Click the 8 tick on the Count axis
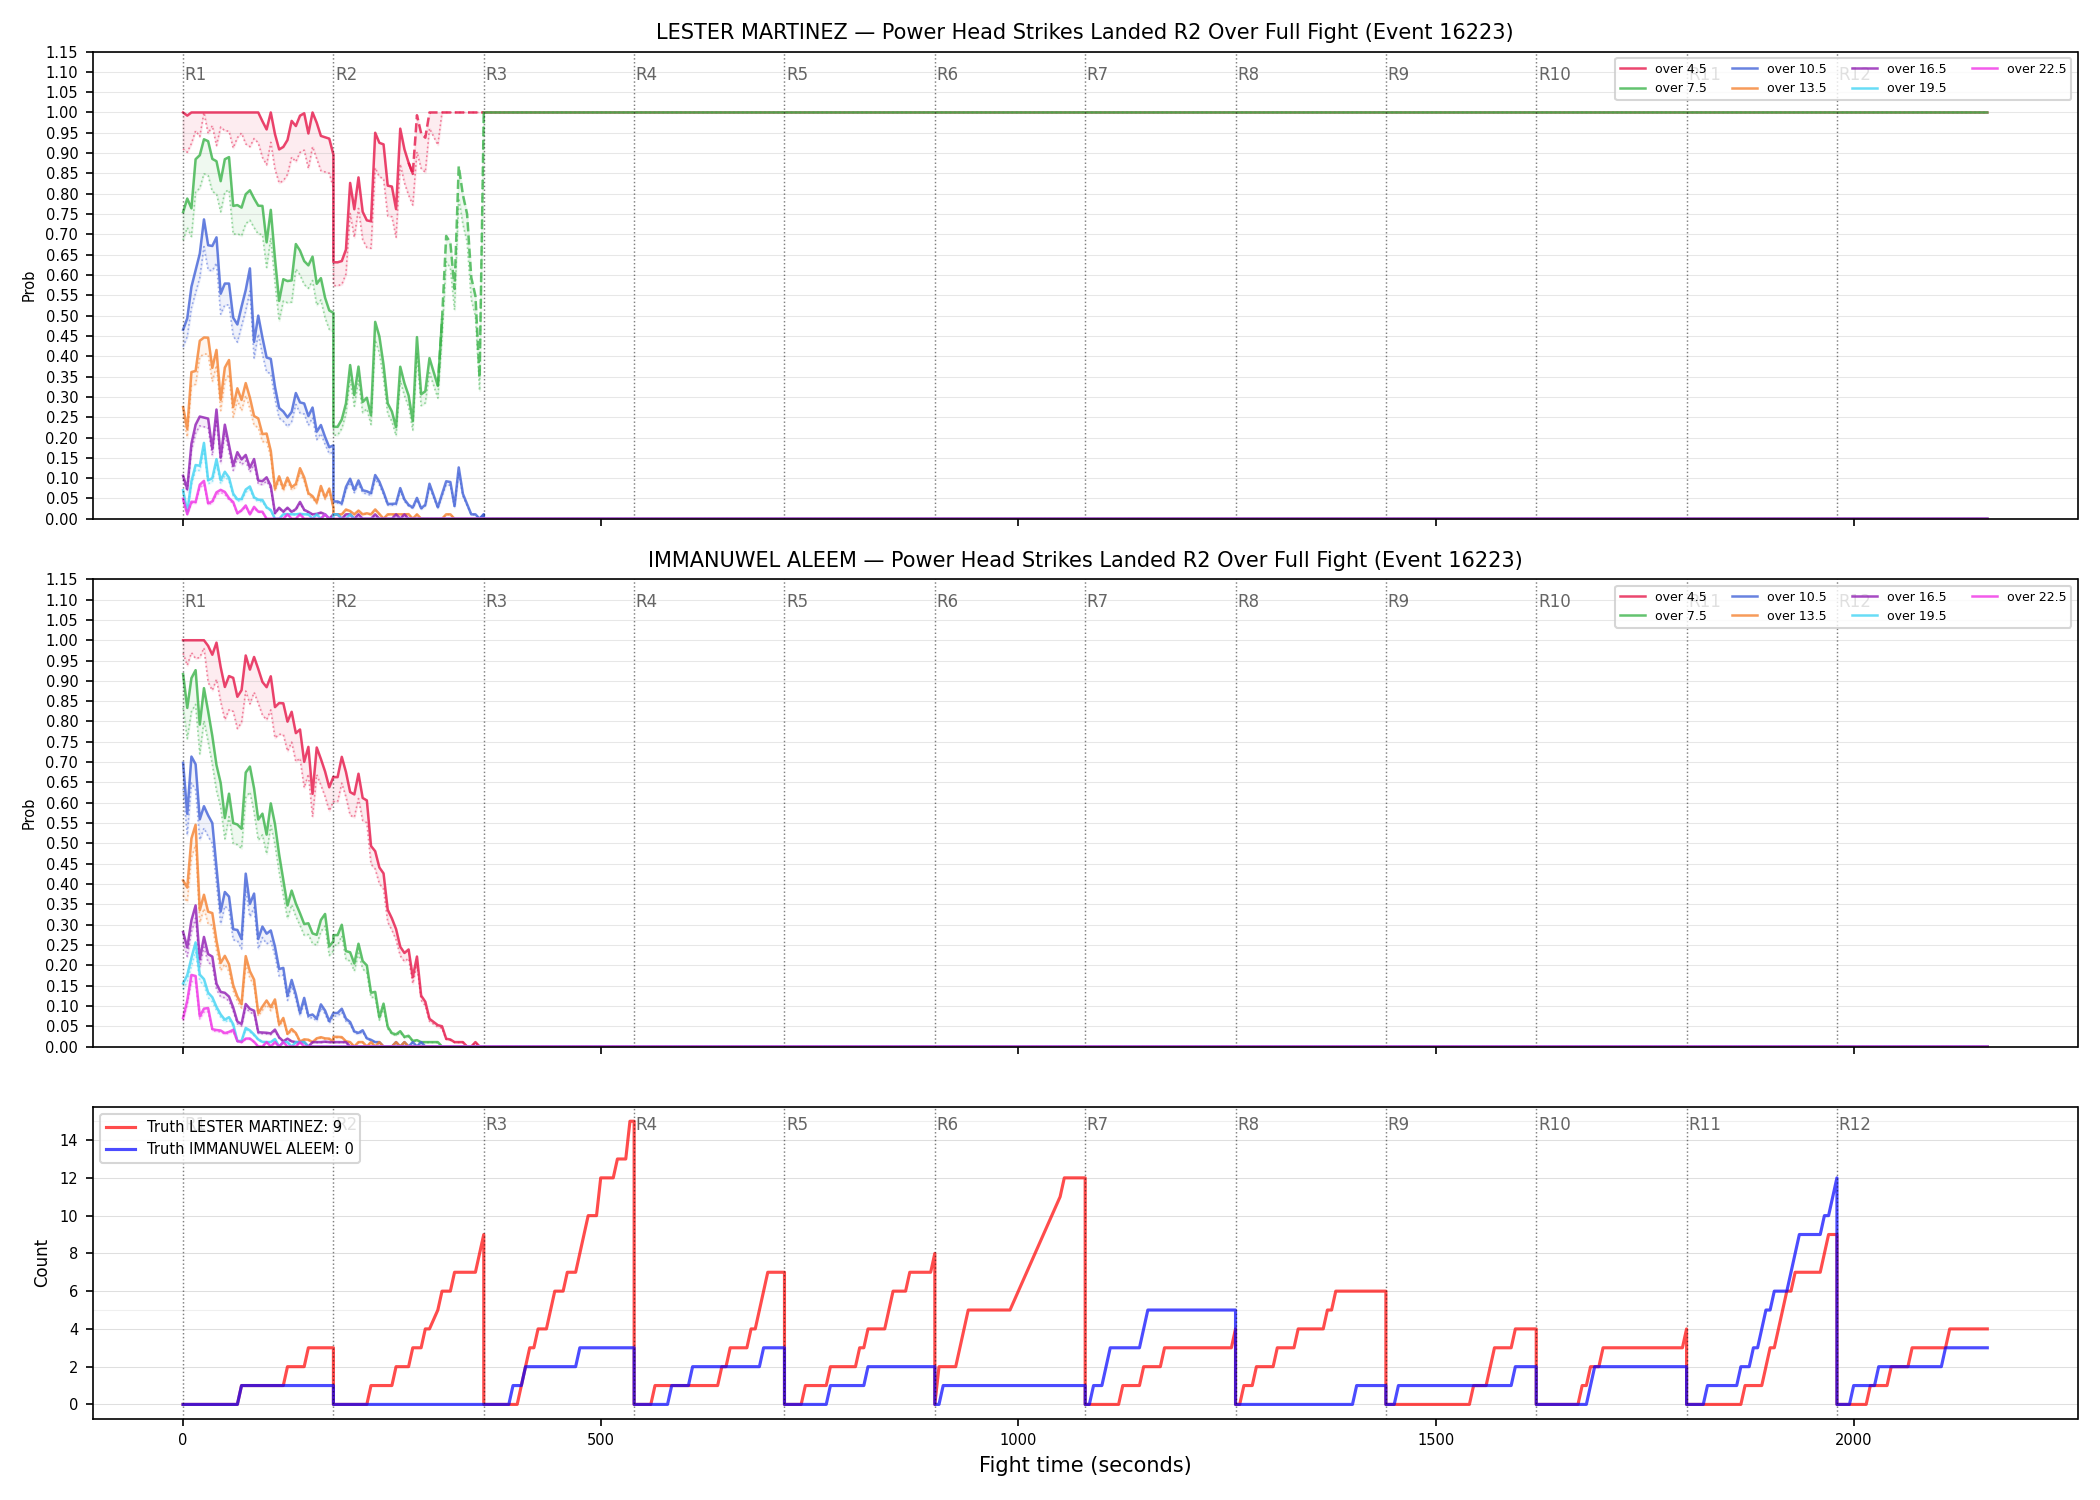The width and height of the screenshot is (2100, 1500). click(73, 1253)
